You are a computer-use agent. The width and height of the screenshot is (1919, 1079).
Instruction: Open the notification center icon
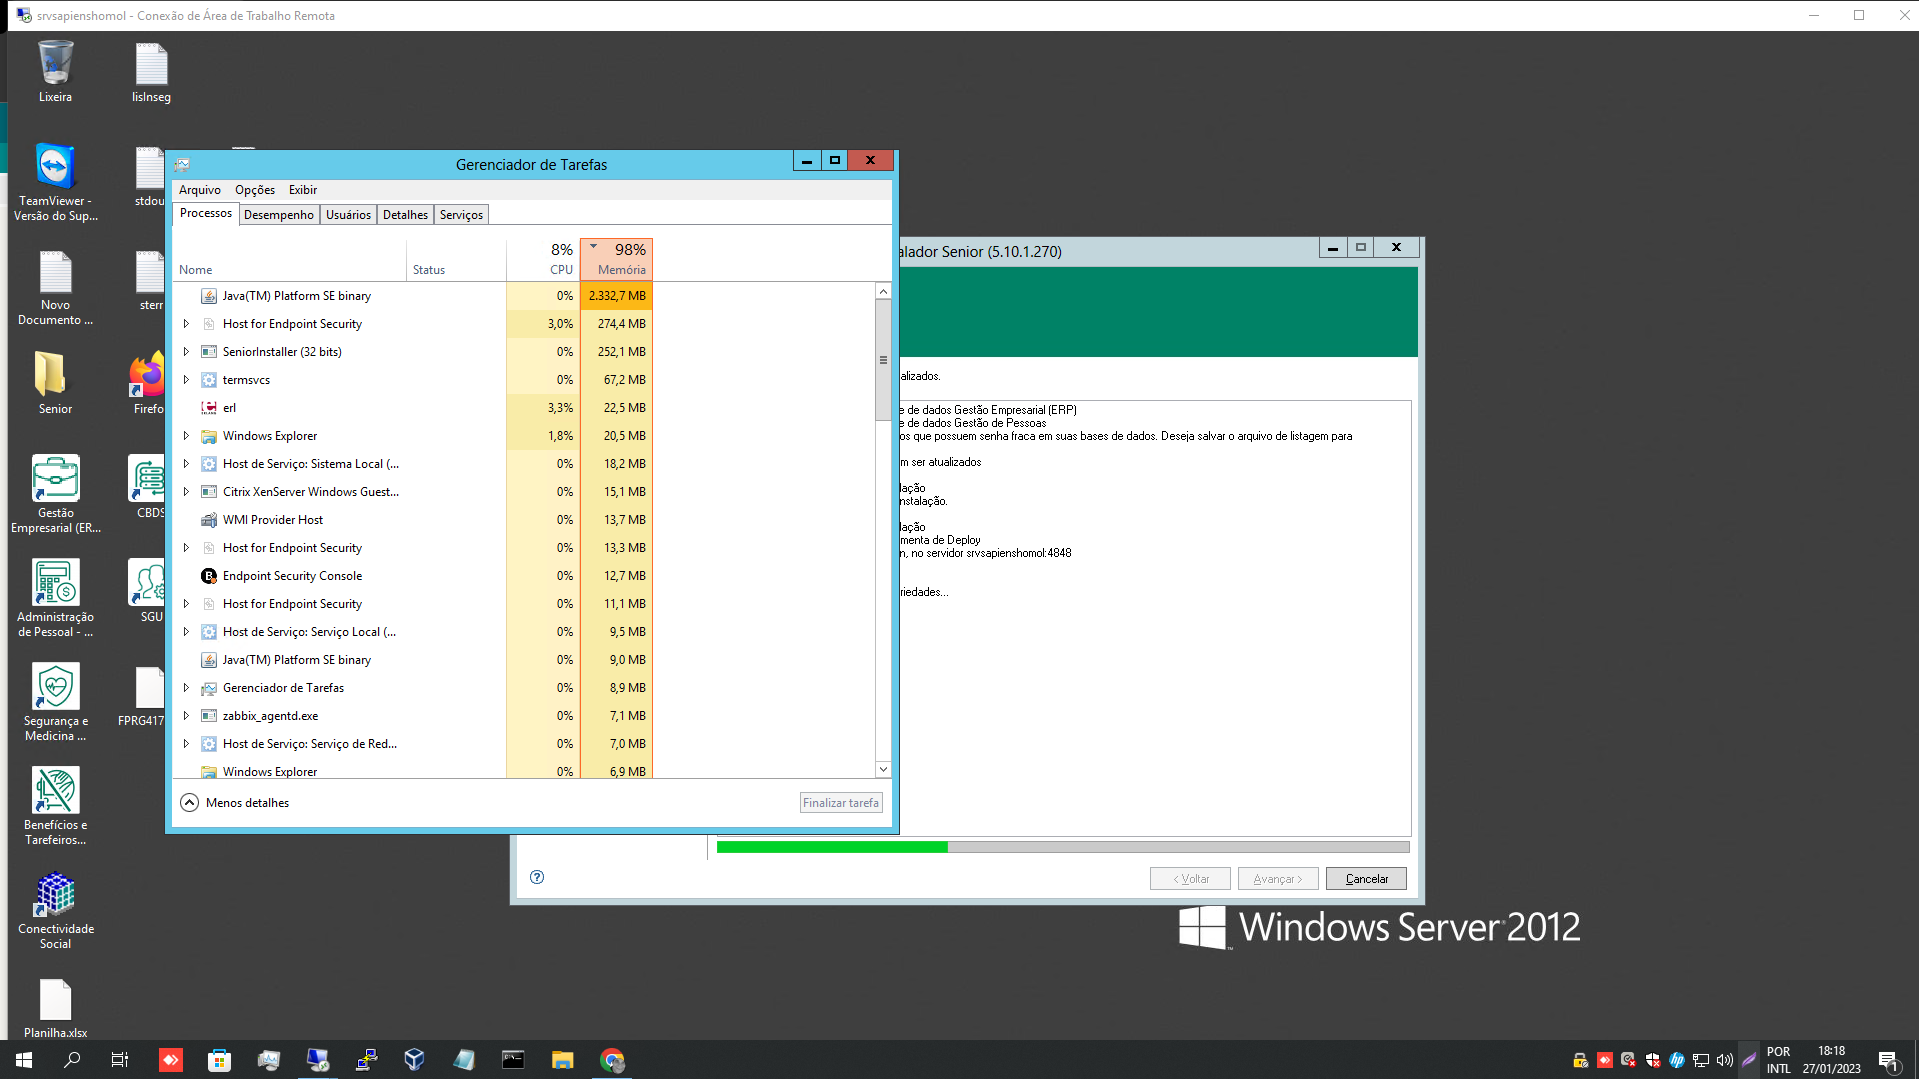point(1889,1061)
